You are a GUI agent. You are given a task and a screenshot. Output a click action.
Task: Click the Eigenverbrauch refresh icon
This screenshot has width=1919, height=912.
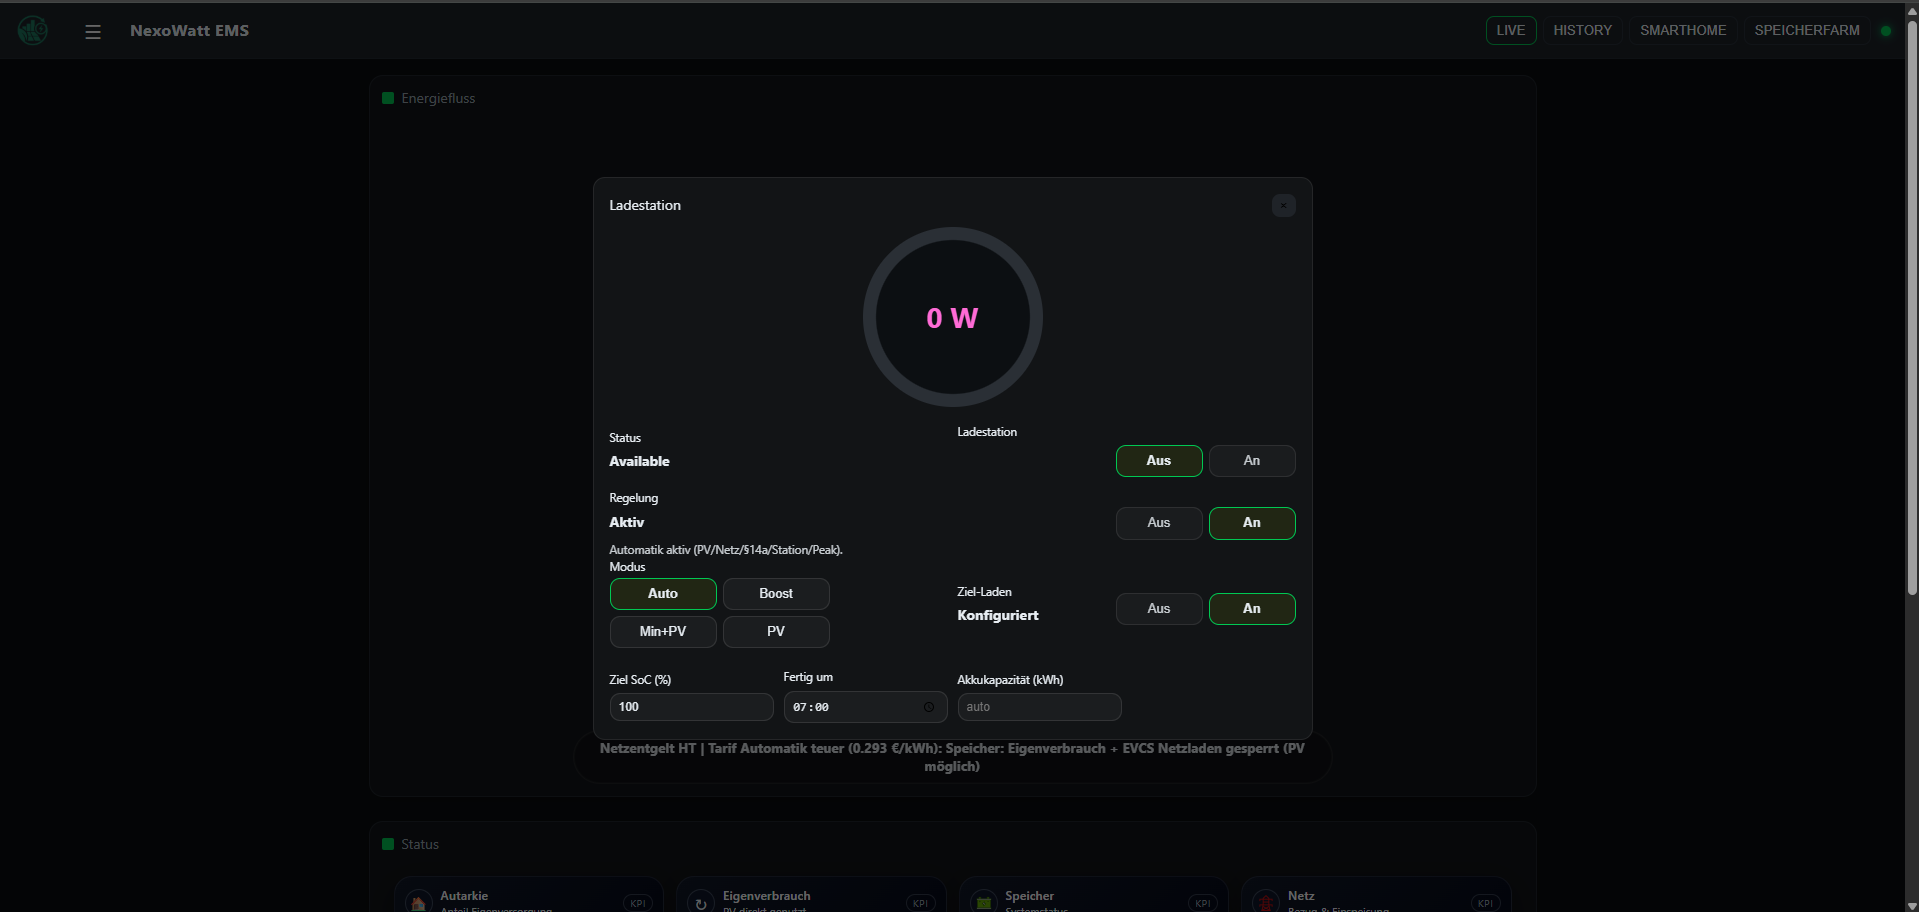[x=701, y=902]
